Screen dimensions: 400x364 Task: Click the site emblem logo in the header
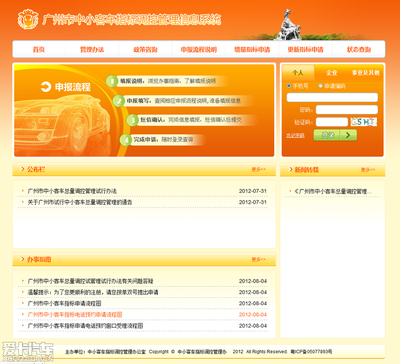click(28, 19)
